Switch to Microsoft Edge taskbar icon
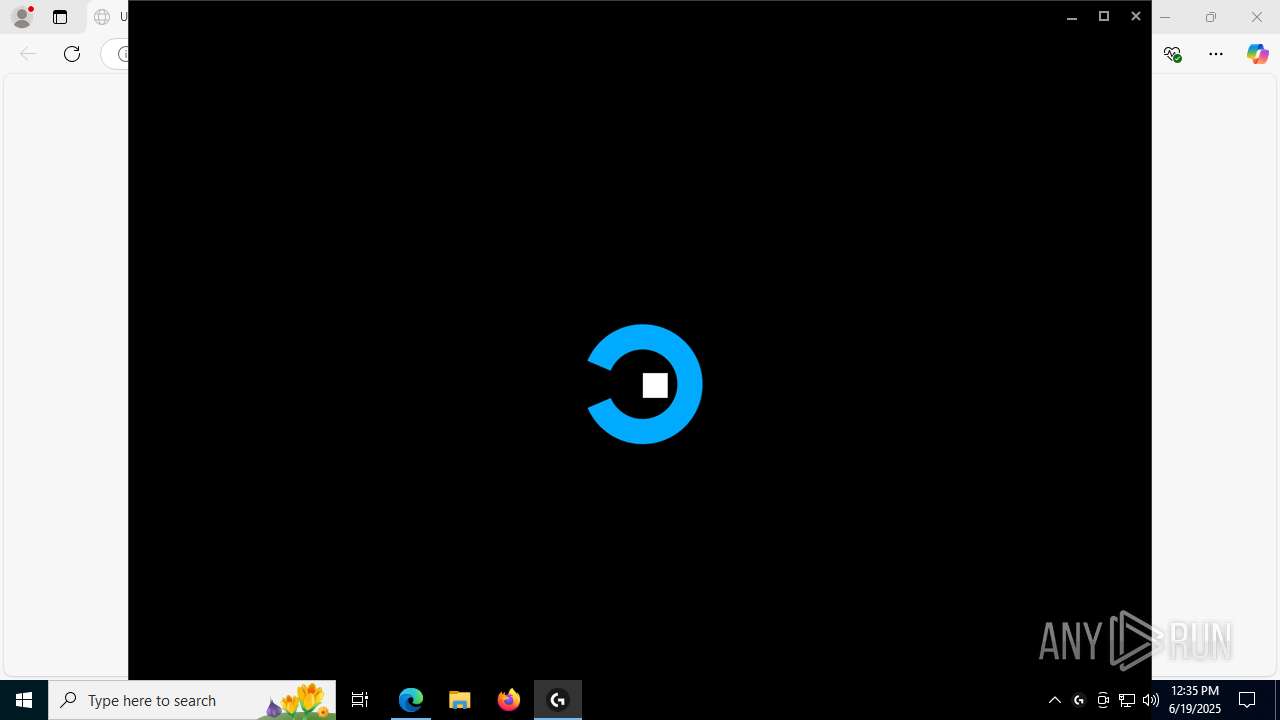Viewport: 1280px width, 720px height. click(411, 700)
